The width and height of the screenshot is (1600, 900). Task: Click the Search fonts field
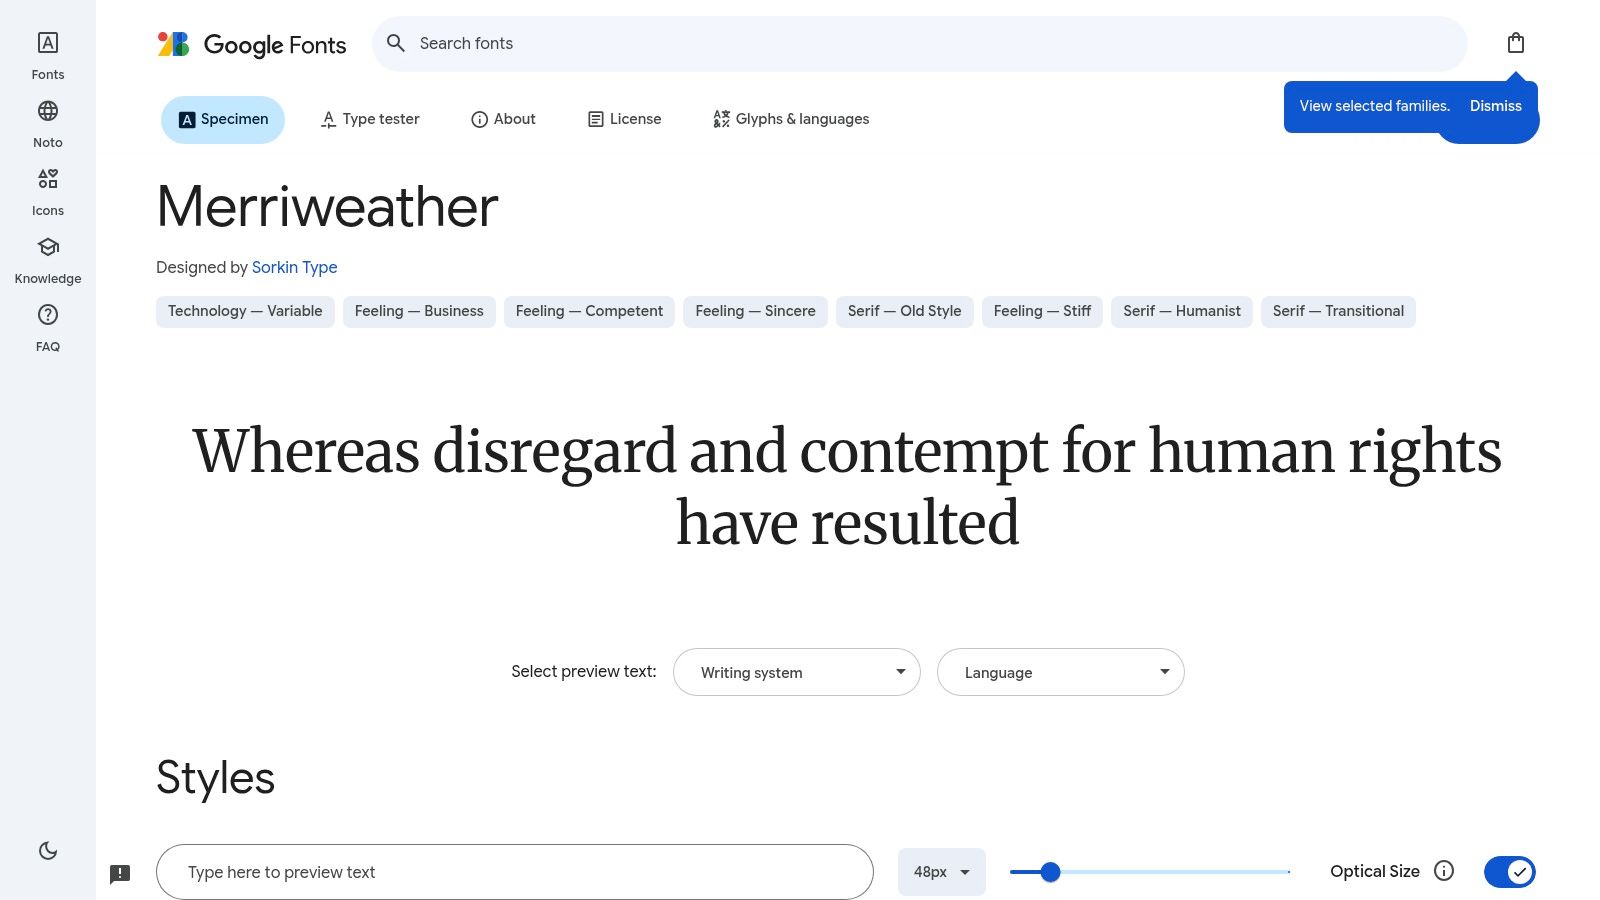920,44
